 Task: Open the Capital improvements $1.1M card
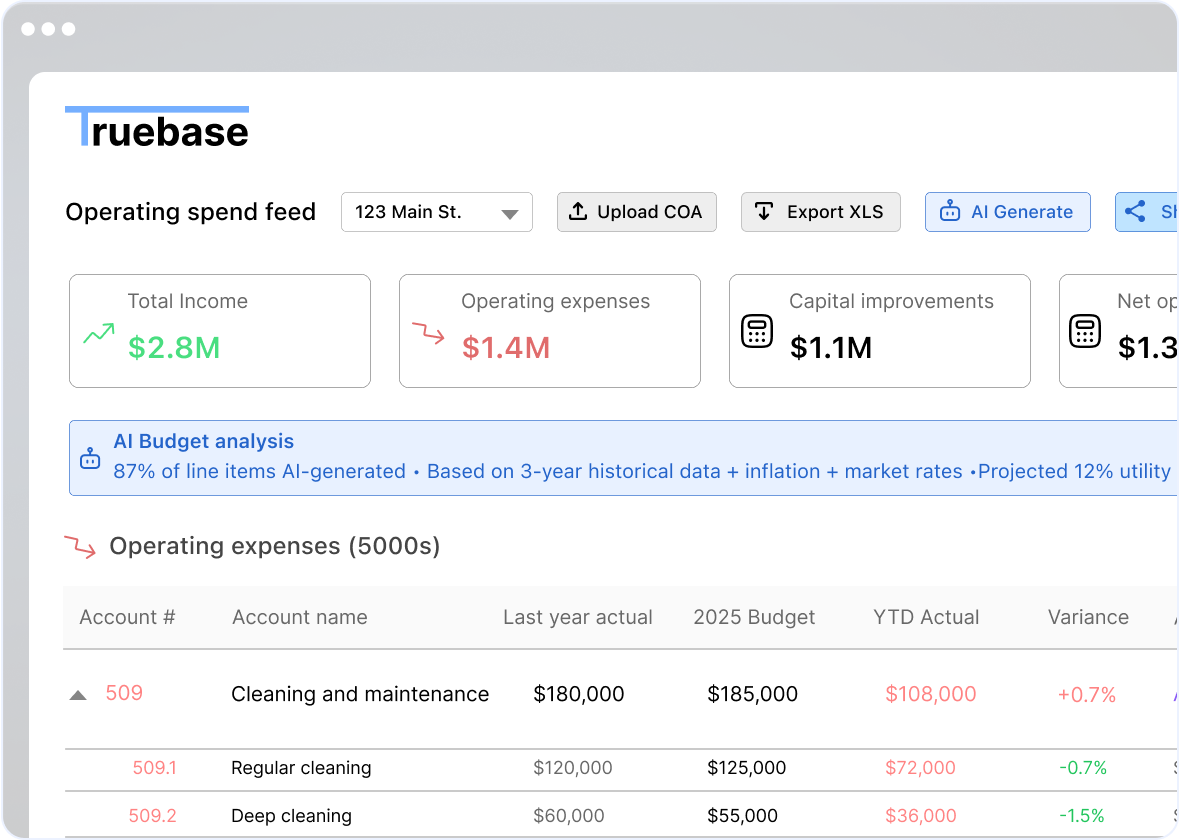880,331
